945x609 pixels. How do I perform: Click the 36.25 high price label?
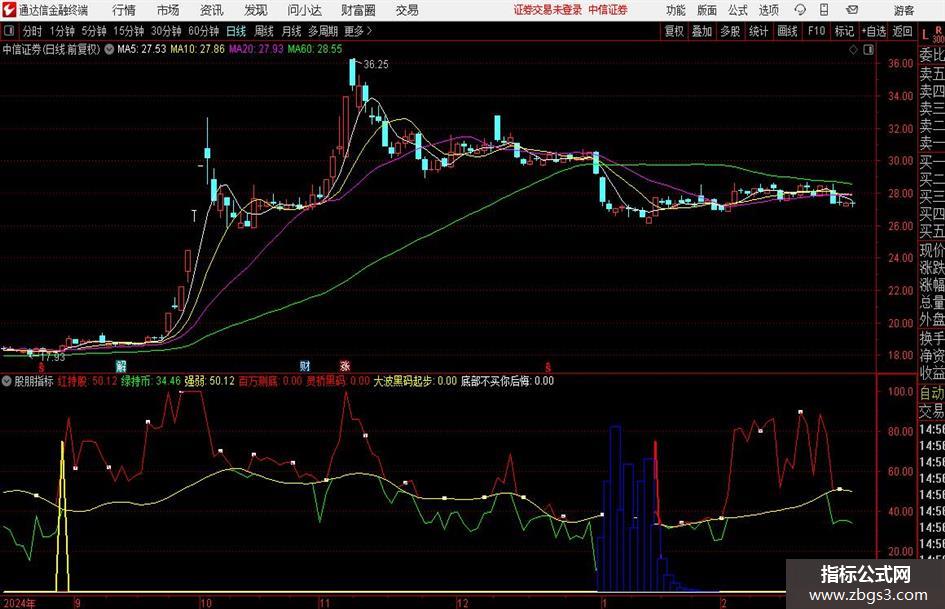point(376,65)
